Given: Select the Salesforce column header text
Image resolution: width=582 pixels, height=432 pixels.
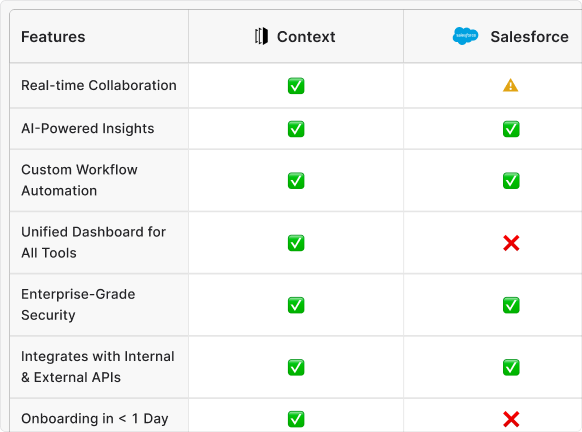Looking at the screenshot, I should (x=530, y=37).
